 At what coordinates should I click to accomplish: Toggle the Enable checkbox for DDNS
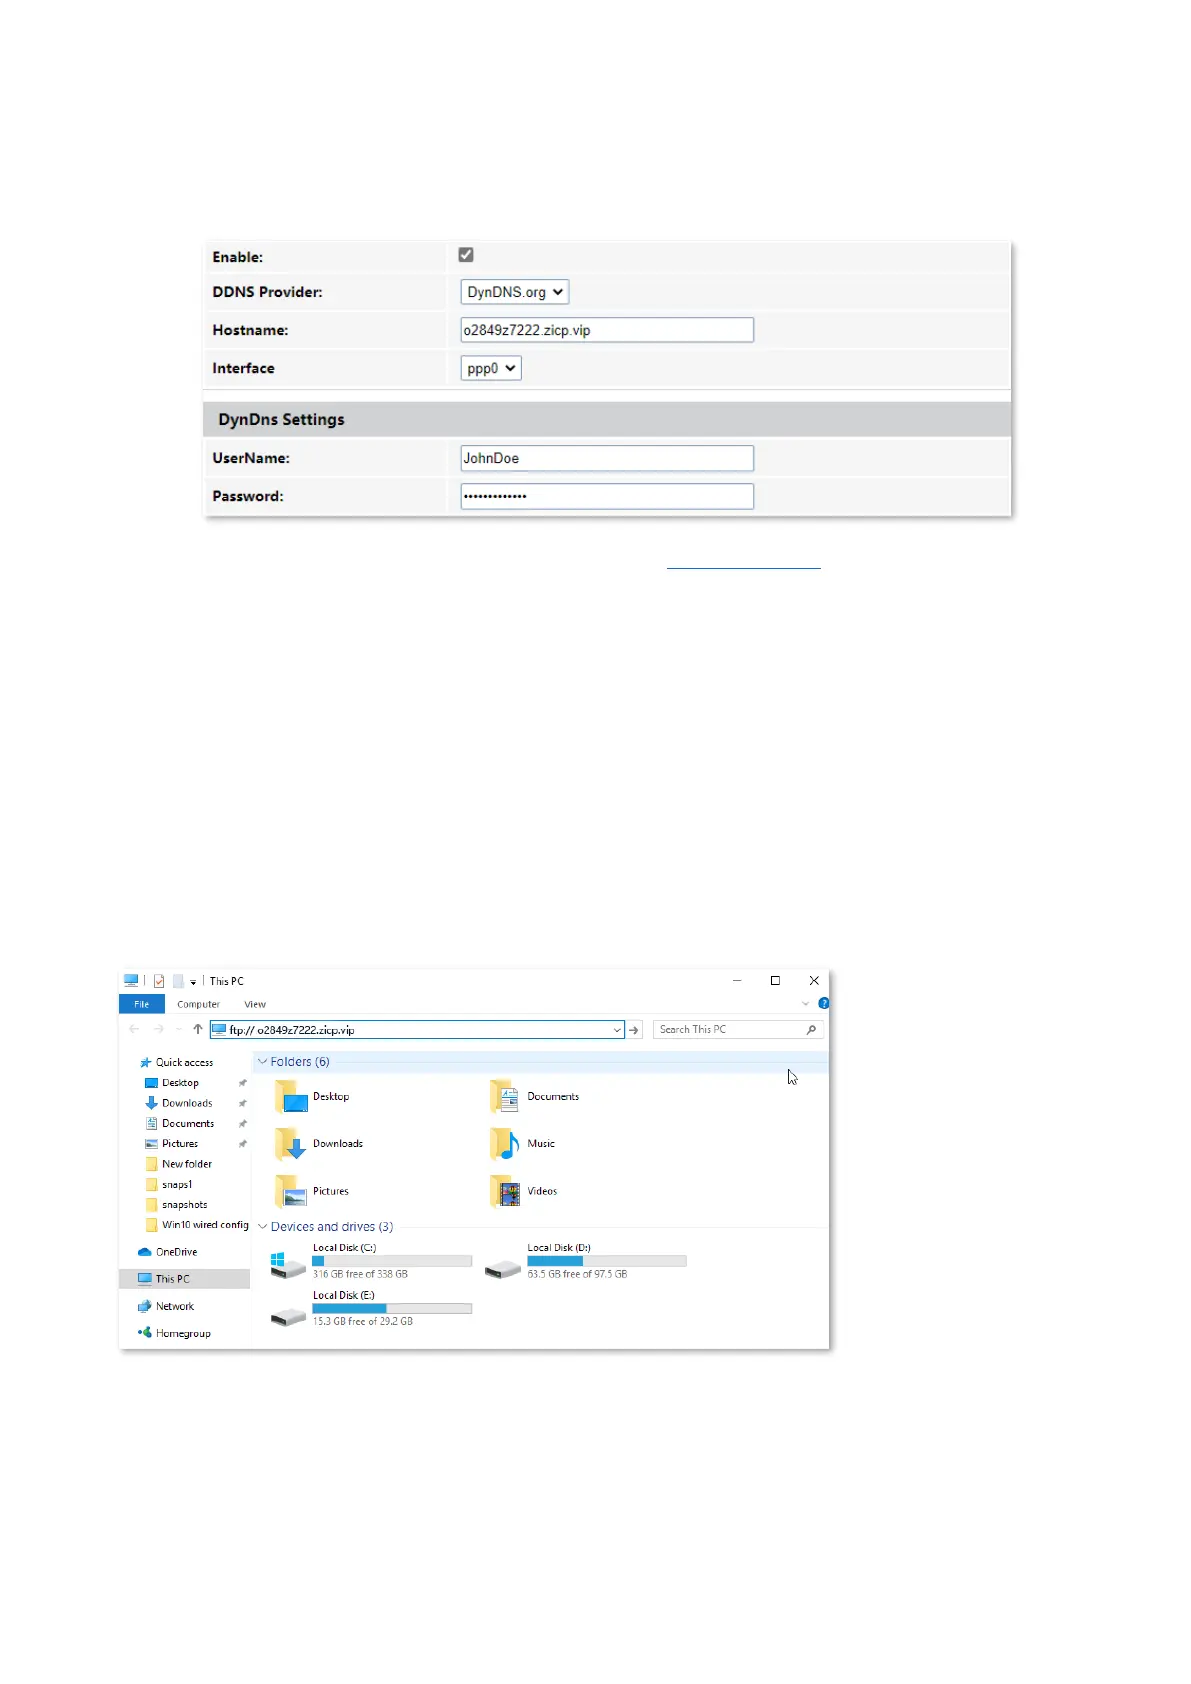(466, 255)
